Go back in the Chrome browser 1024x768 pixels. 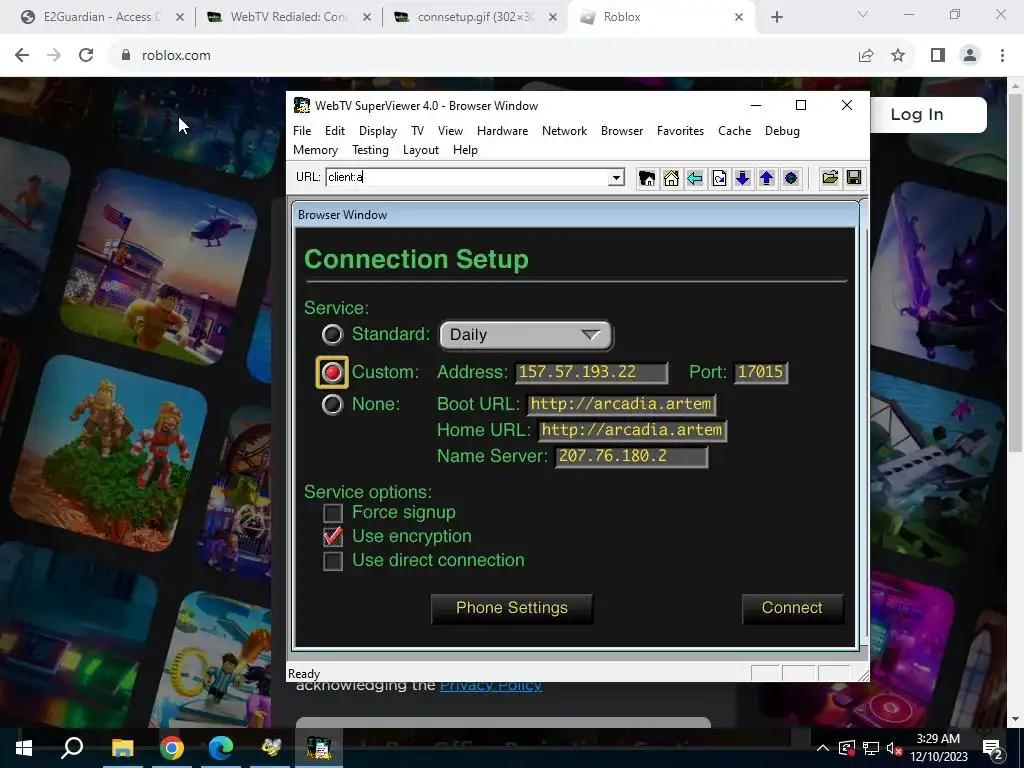coord(22,56)
